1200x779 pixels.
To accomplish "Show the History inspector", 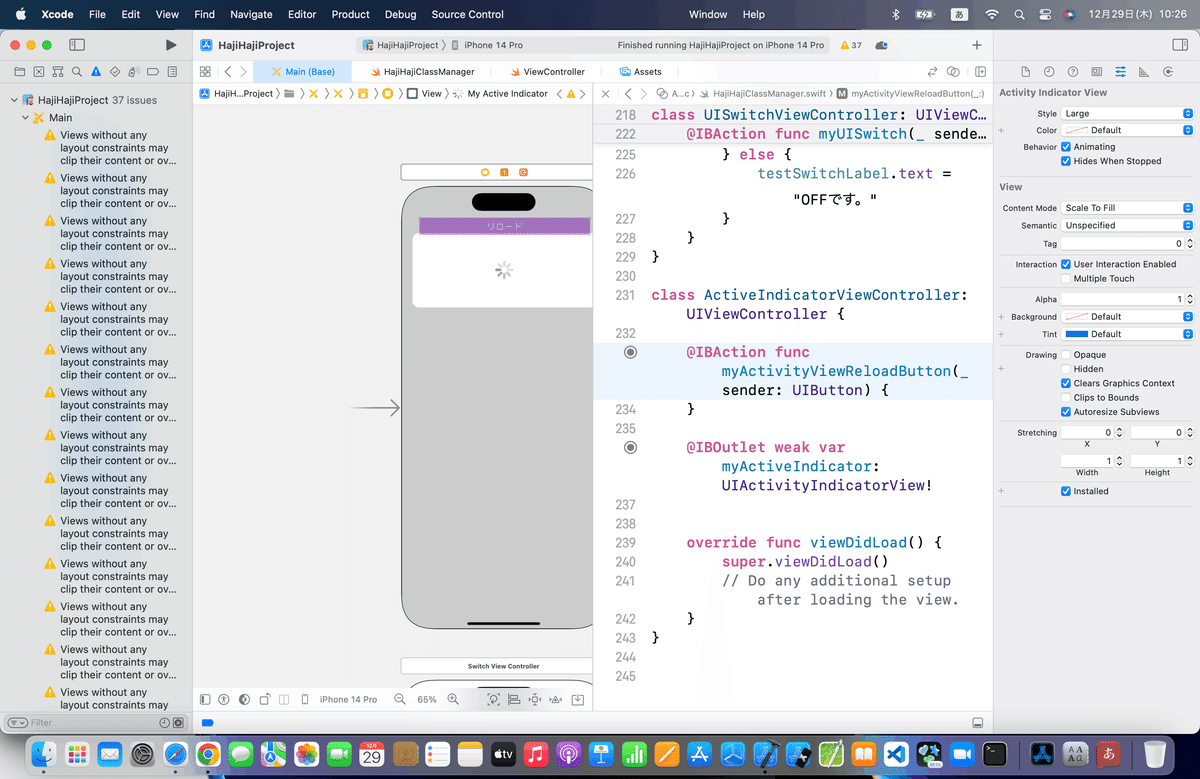I will coord(1049,72).
